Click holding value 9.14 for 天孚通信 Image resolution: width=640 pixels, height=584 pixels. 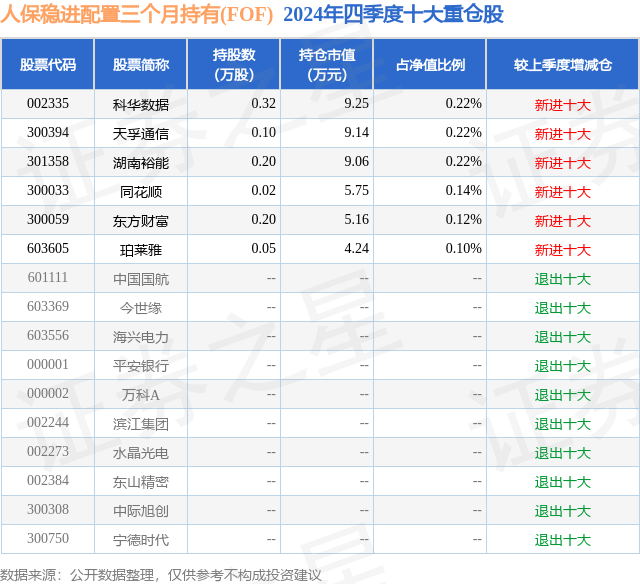click(x=356, y=133)
